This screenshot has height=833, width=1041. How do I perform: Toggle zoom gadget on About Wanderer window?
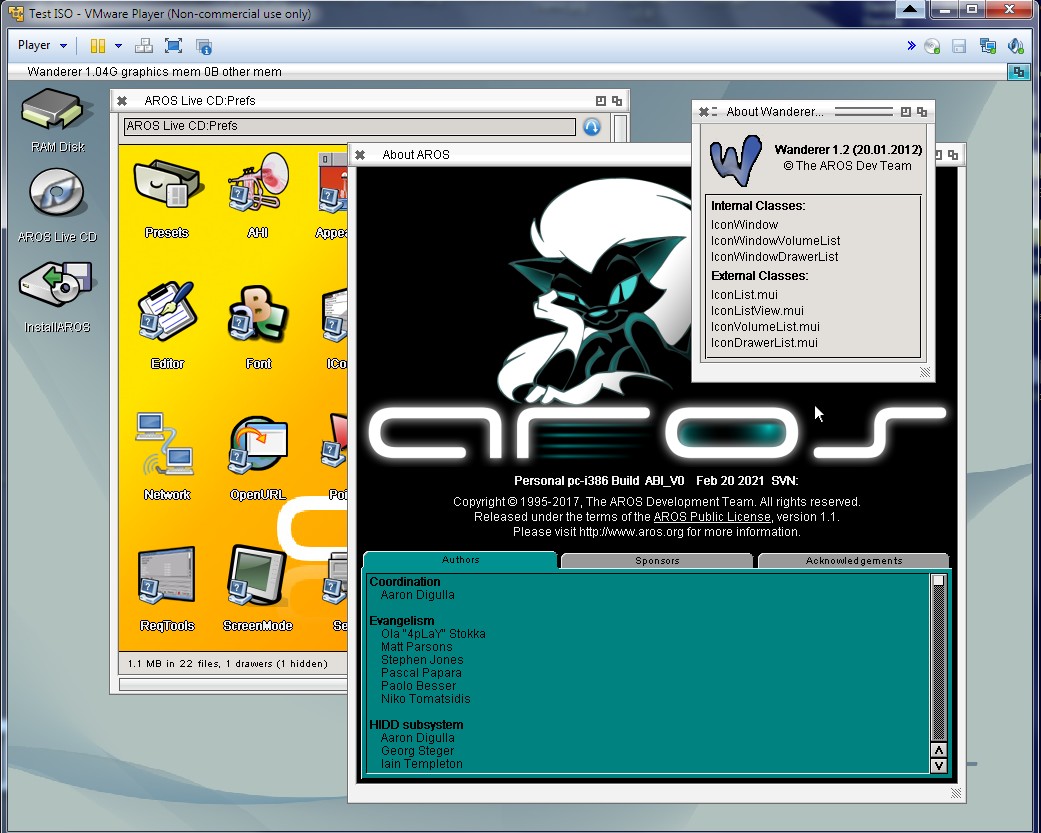[x=905, y=112]
